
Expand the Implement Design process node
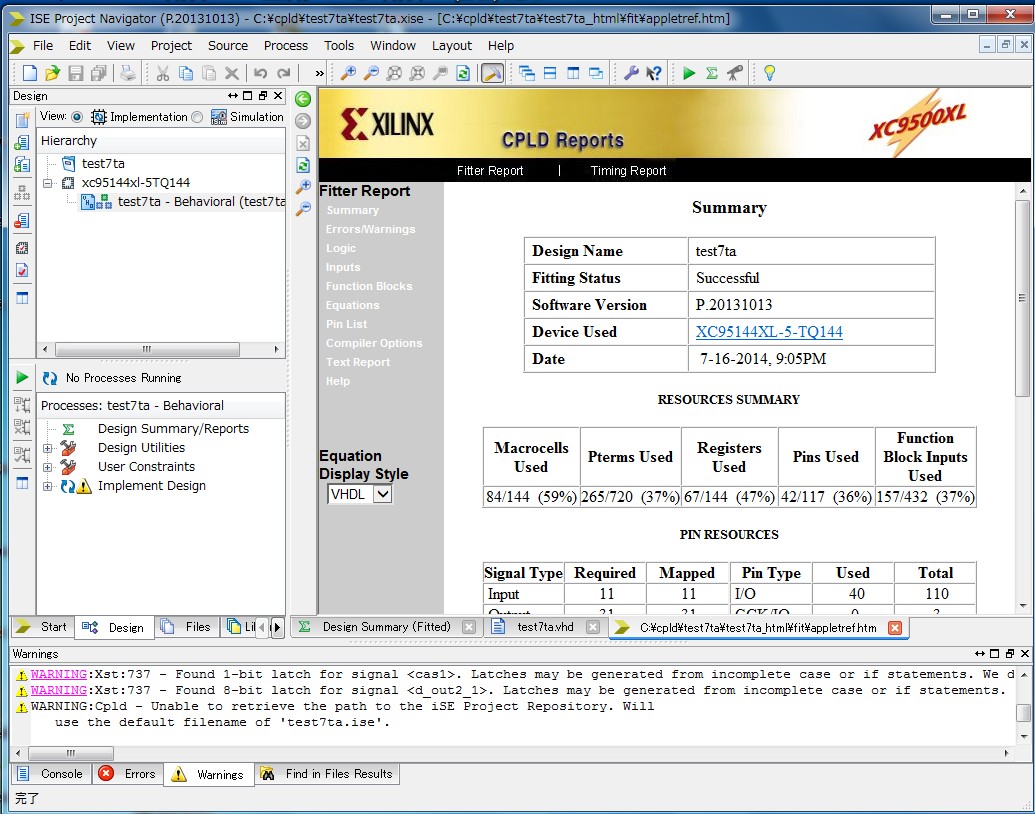(x=47, y=486)
